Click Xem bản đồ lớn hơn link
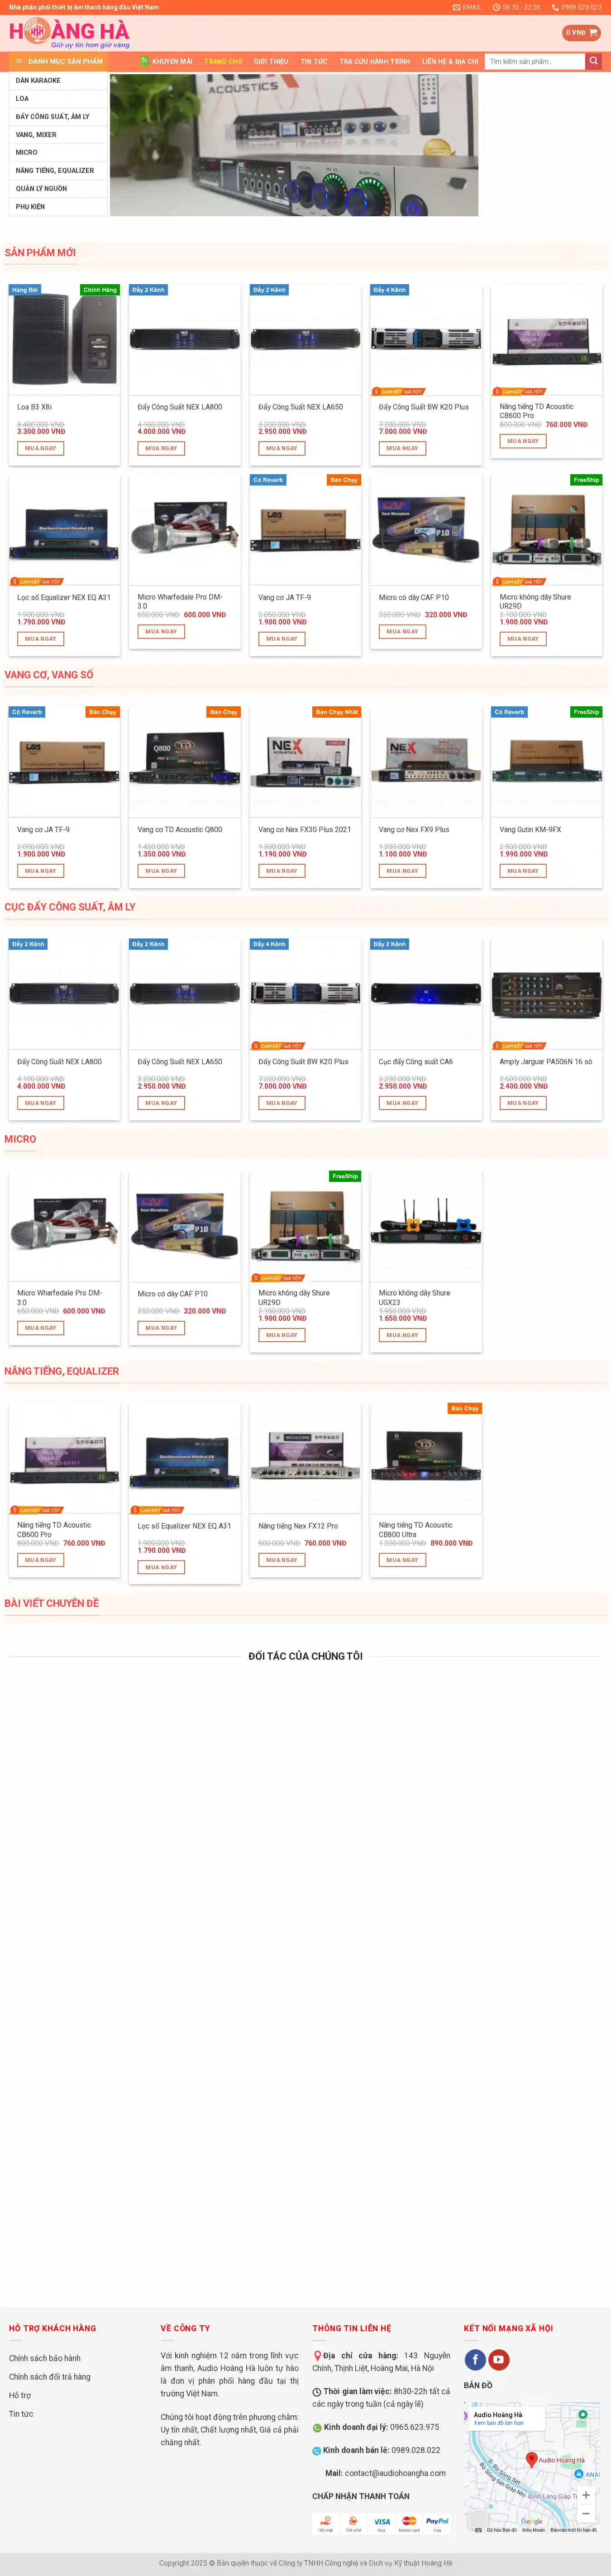Screen dimensions: 611x2576 tap(498, 2423)
